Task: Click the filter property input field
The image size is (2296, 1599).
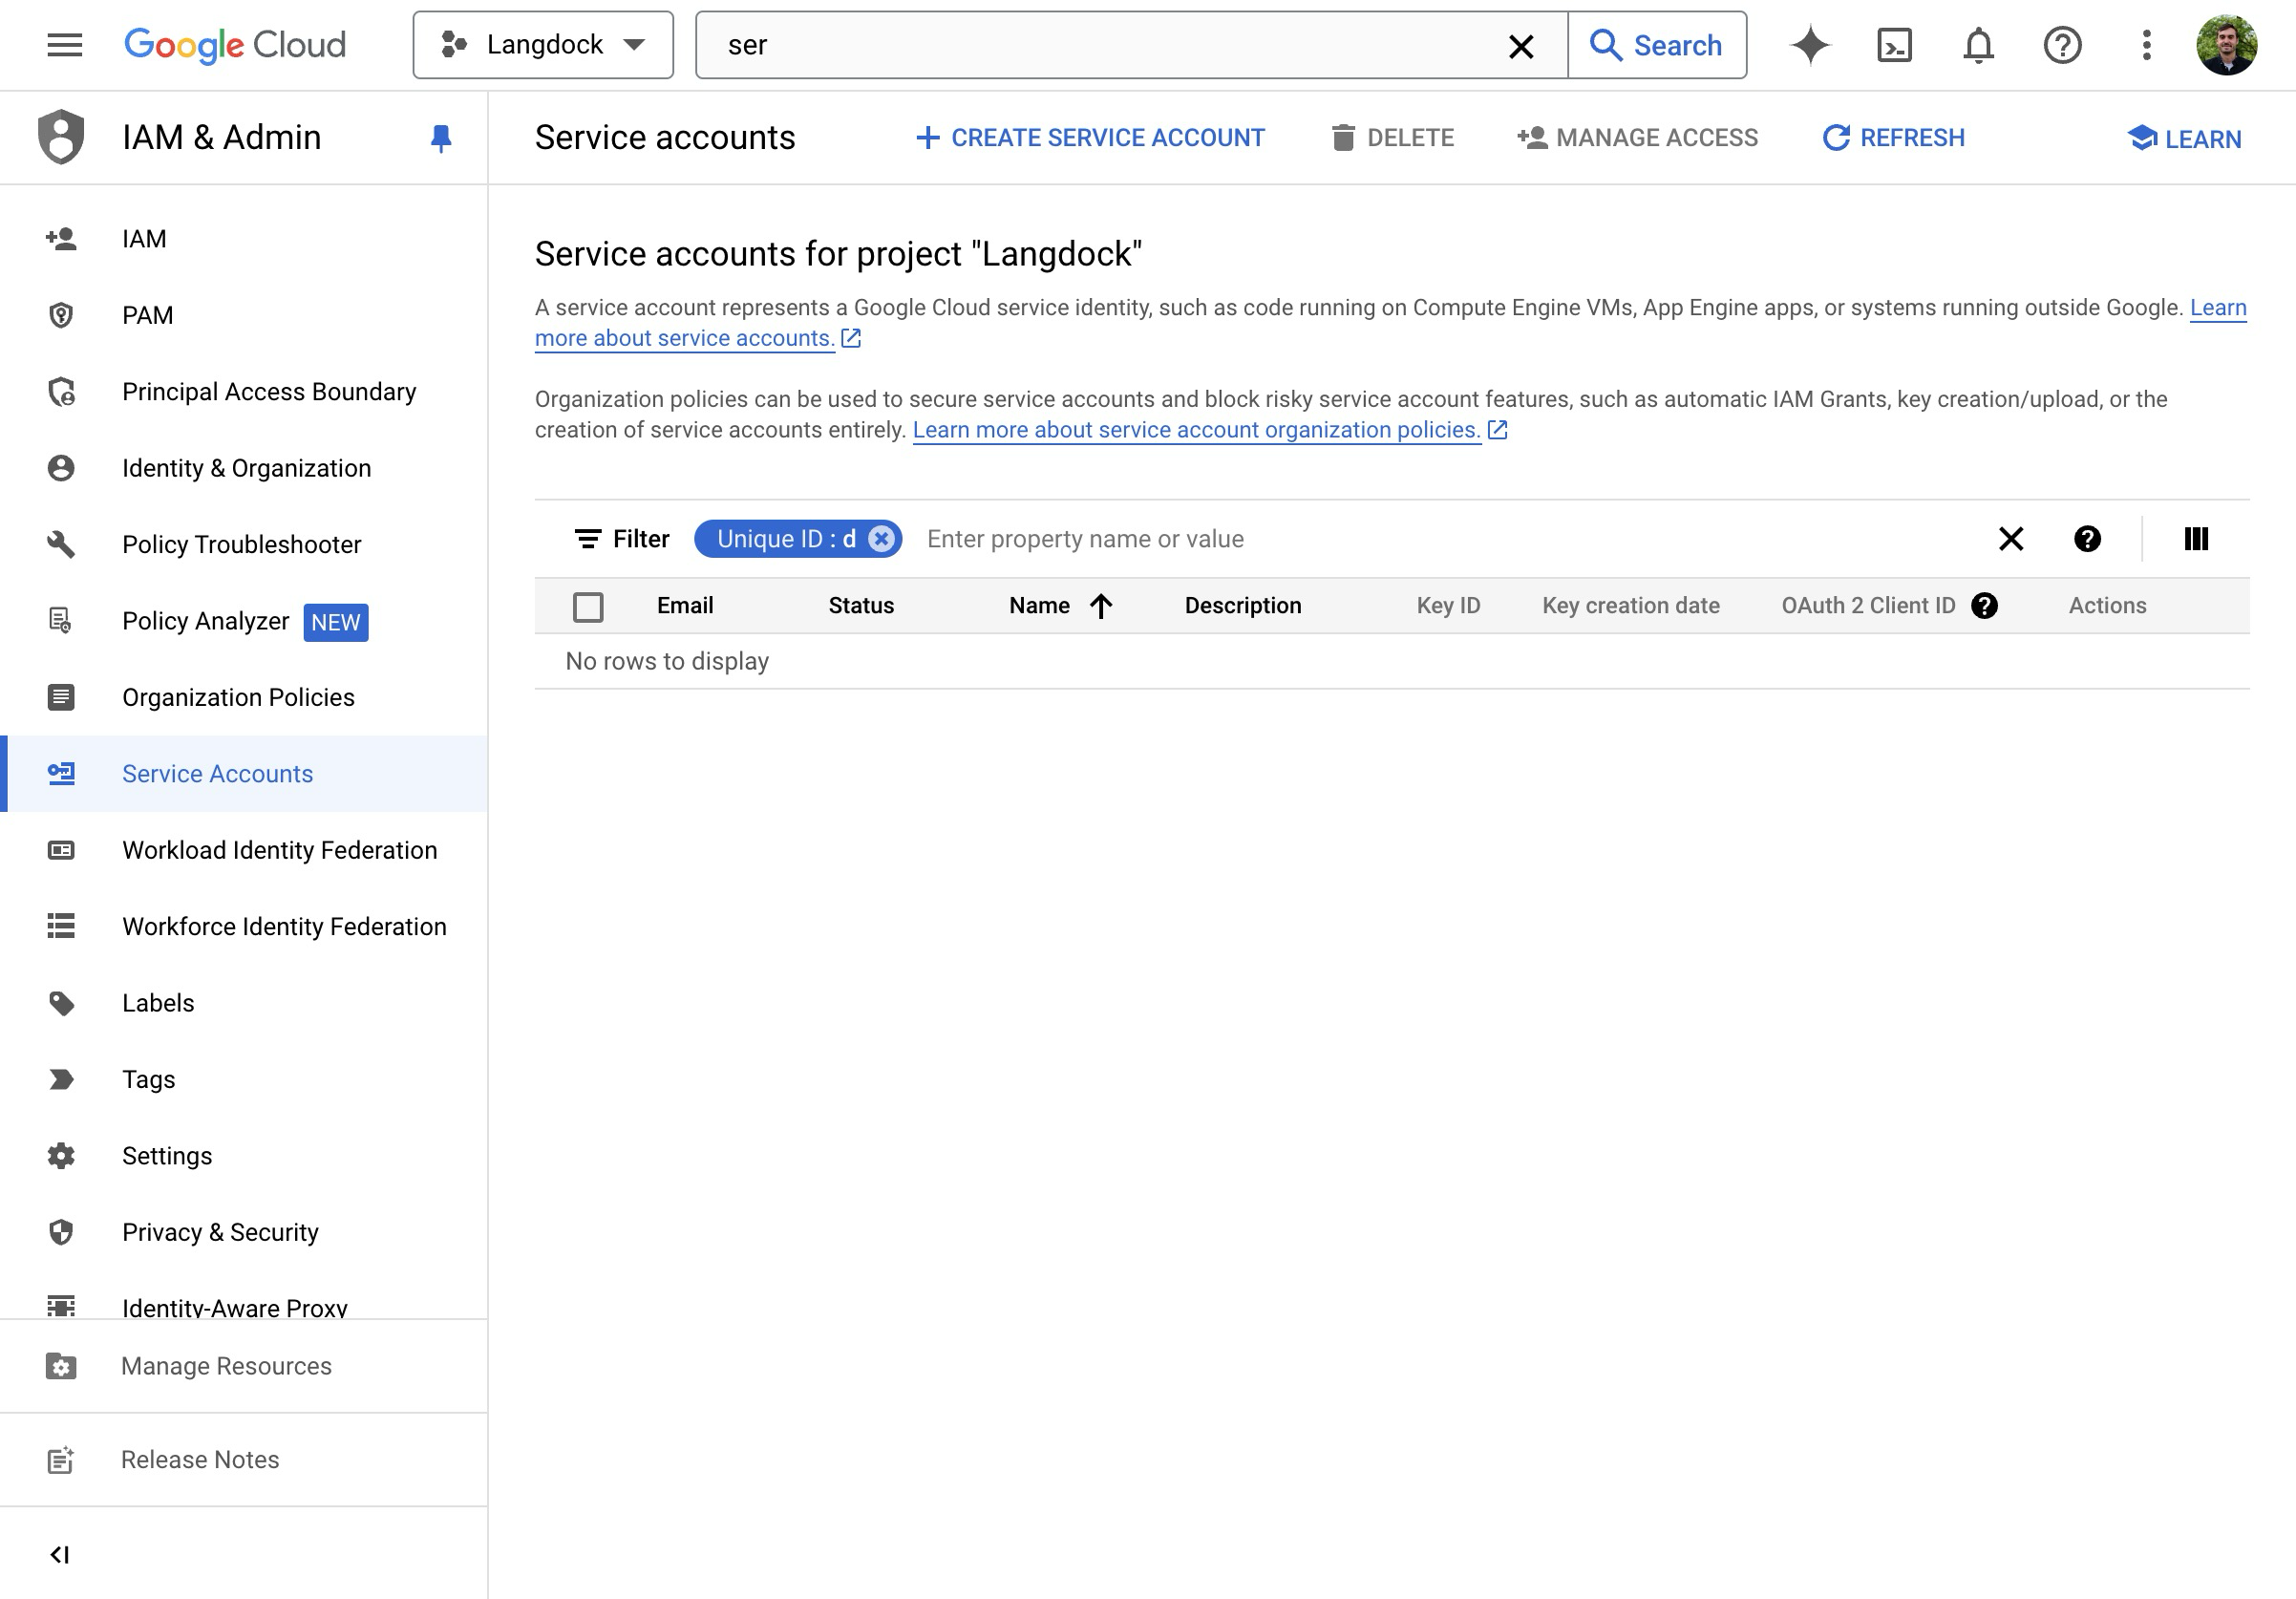Action: pos(1440,539)
